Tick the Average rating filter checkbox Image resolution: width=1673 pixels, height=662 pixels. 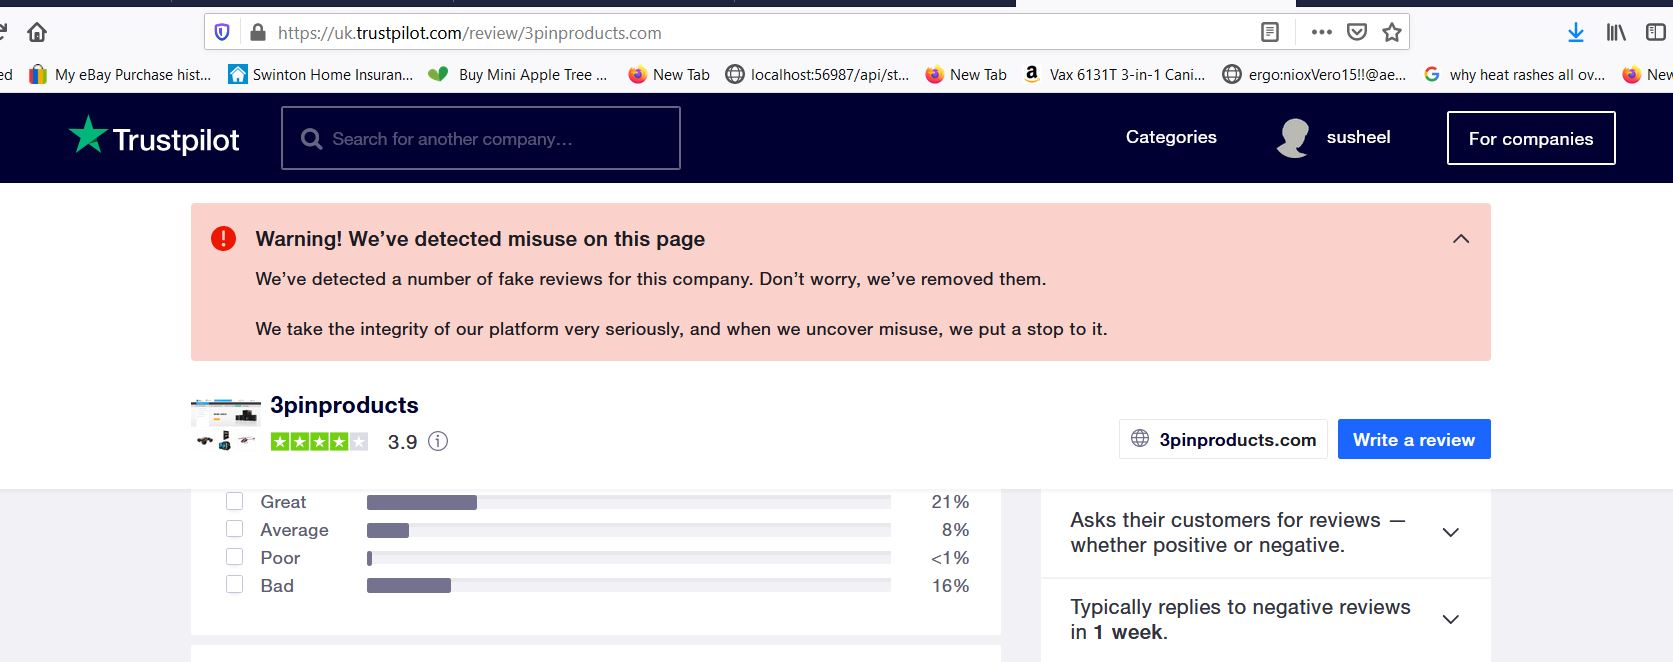(x=235, y=529)
